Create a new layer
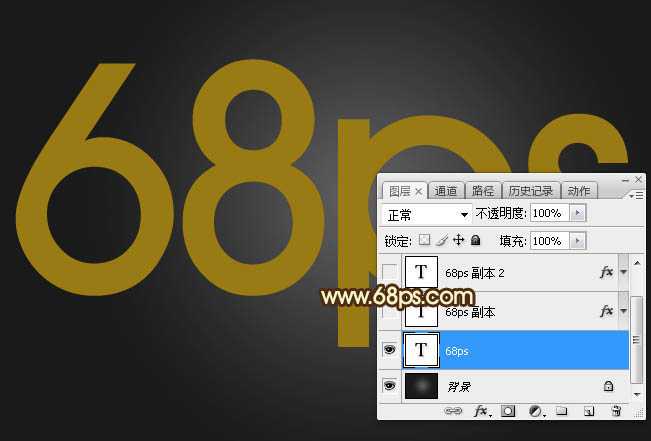 point(589,410)
